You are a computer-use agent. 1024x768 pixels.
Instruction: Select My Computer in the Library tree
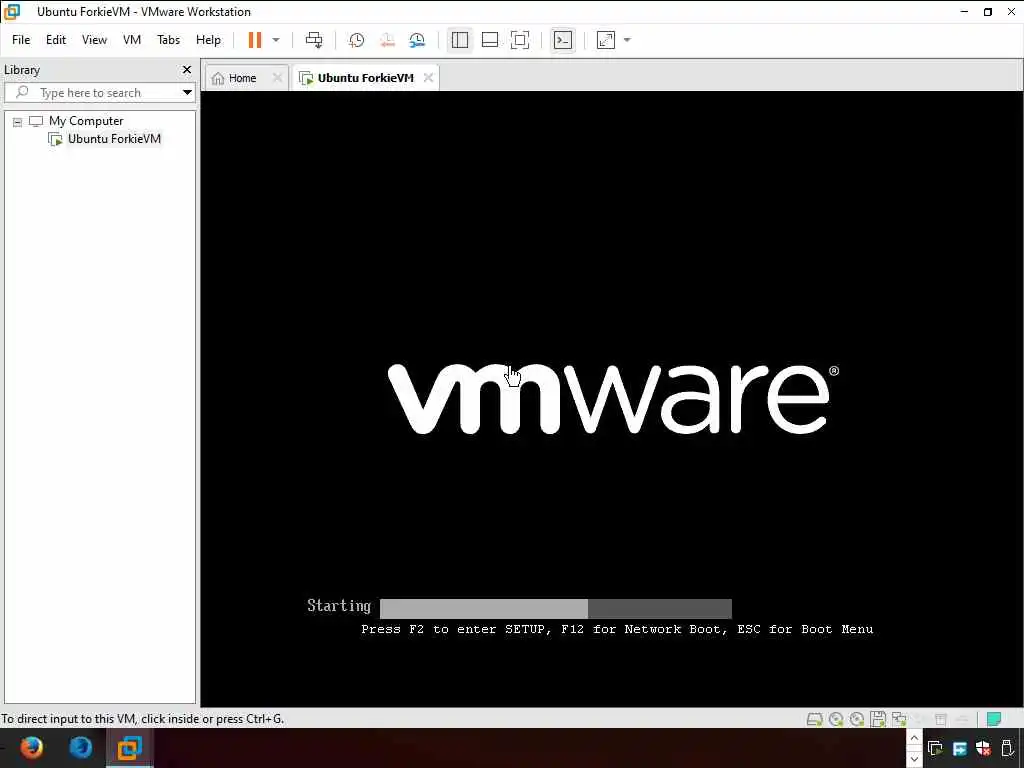86,121
